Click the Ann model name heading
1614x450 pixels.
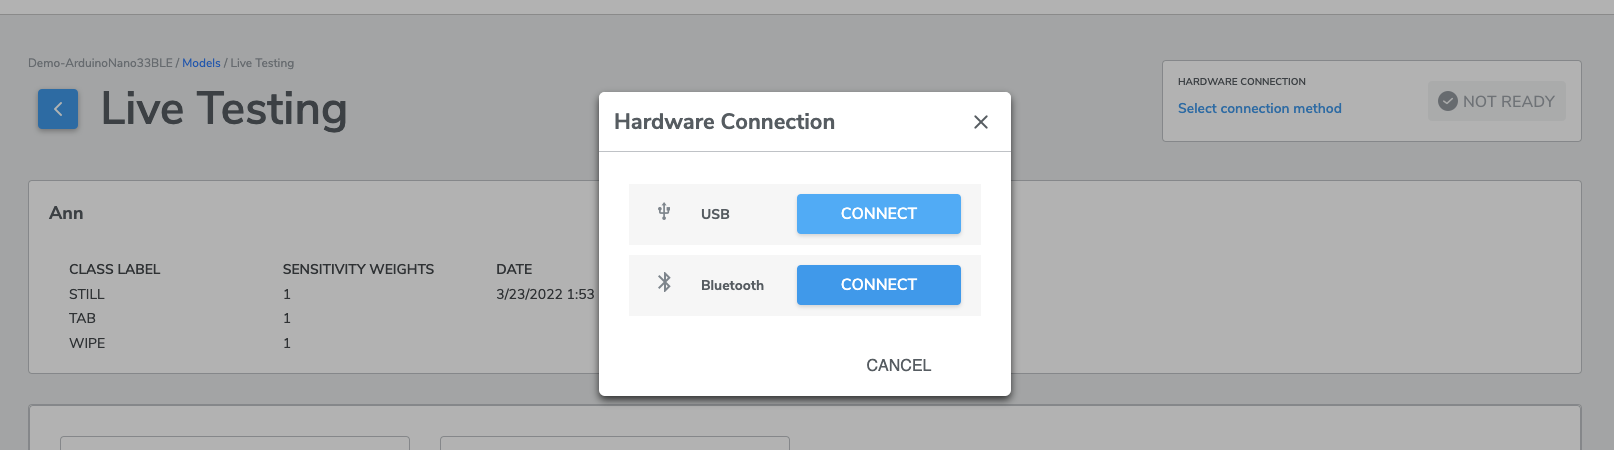point(66,213)
